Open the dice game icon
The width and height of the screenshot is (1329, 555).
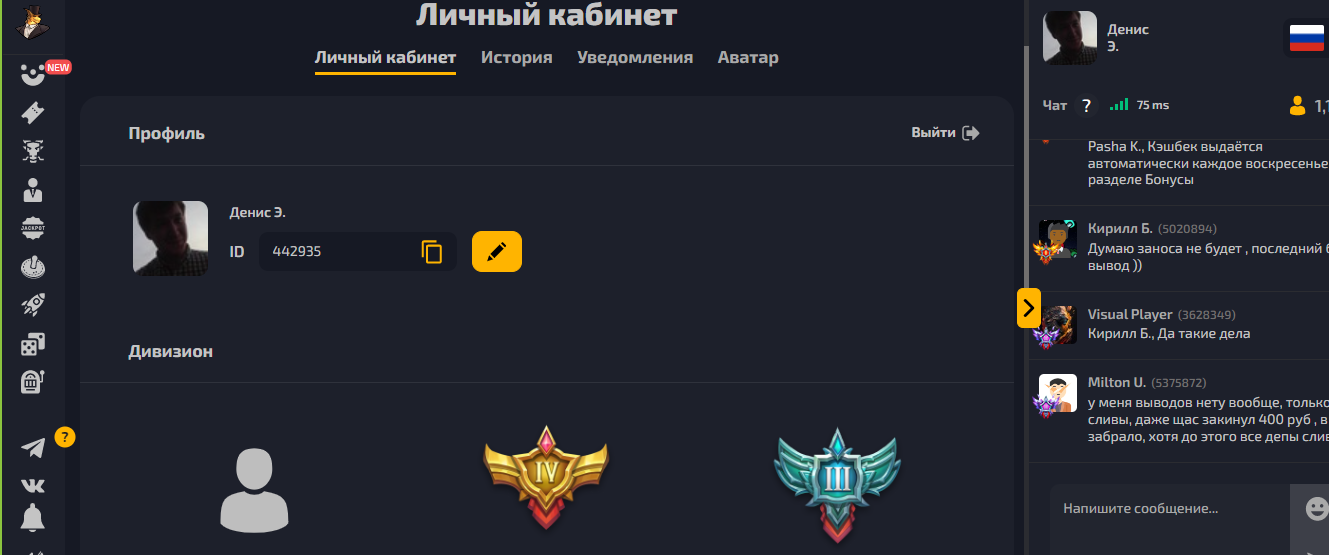33,345
